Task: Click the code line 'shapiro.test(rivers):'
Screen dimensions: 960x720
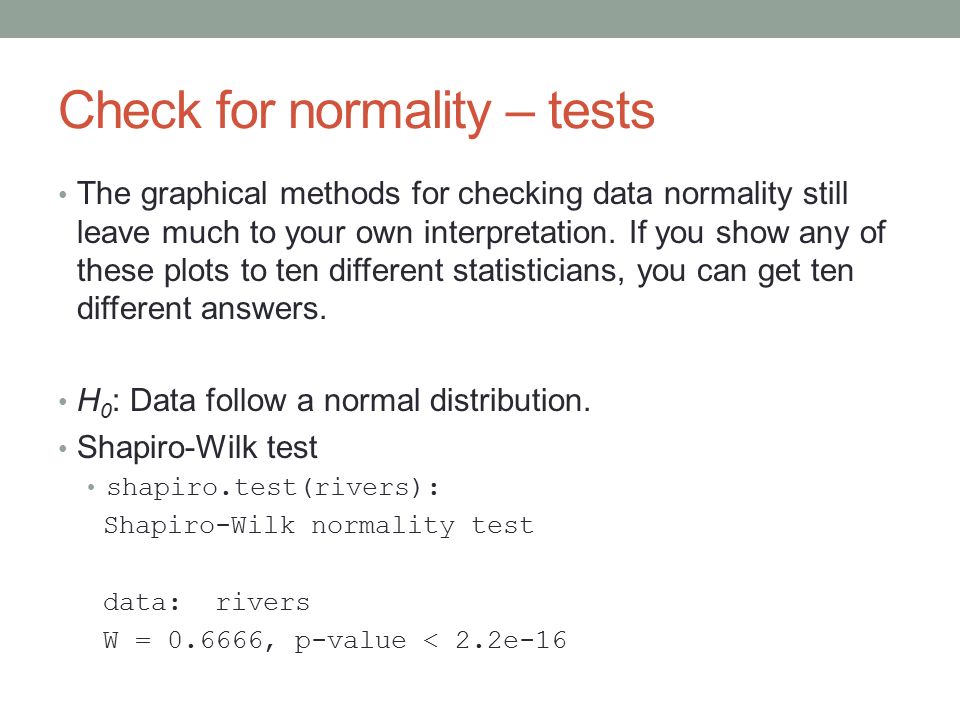Action: [273, 488]
